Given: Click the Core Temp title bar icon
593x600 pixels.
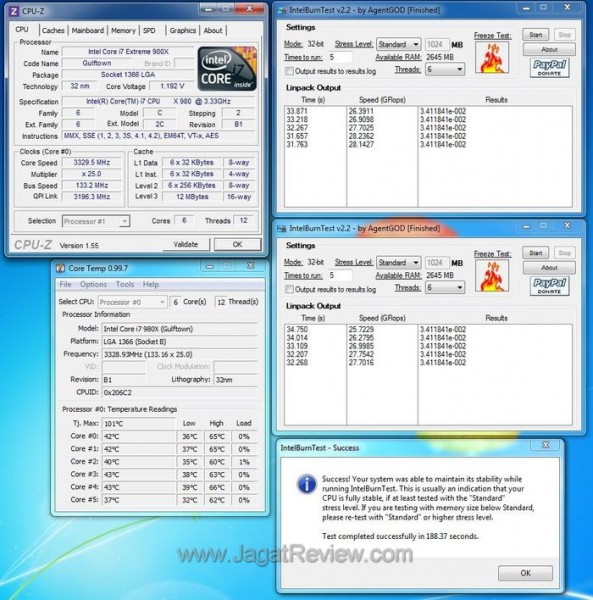Looking at the screenshot, I should [x=60, y=268].
